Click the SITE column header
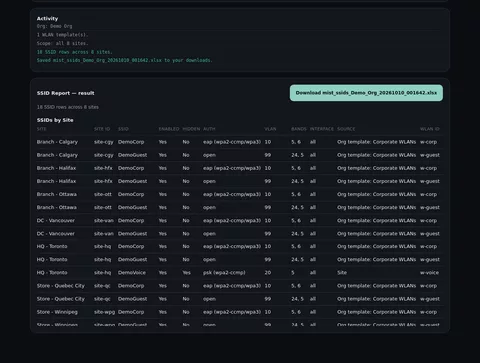The image size is (480, 363). point(42,129)
